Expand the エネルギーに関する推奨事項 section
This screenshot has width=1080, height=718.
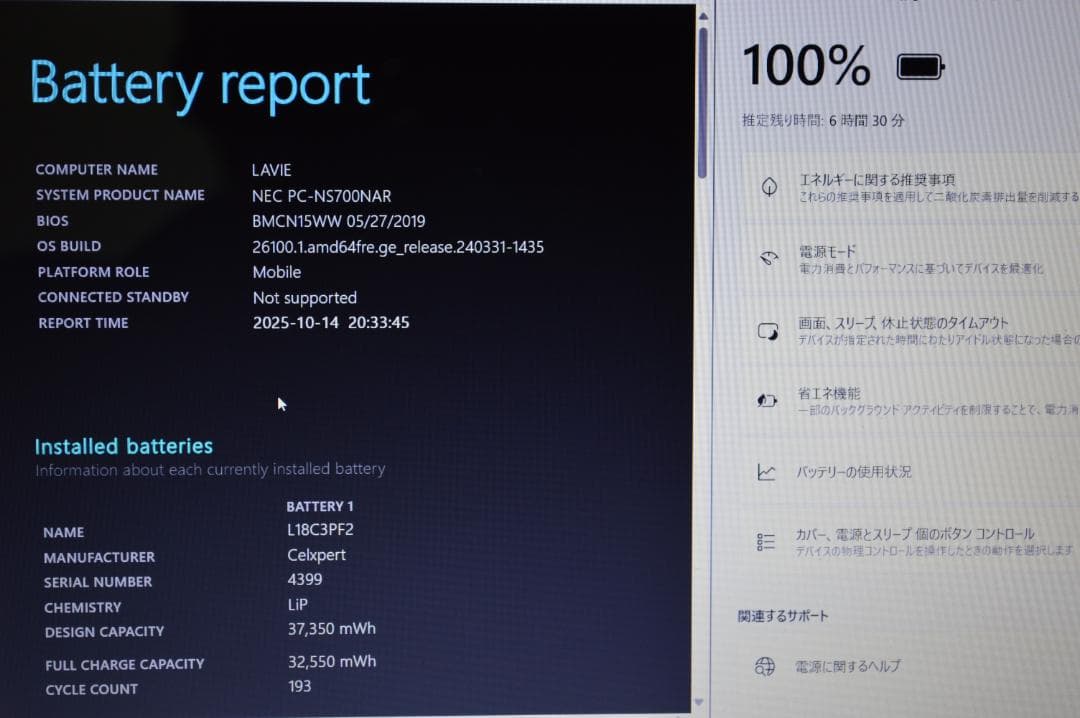[x=876, y=180]
